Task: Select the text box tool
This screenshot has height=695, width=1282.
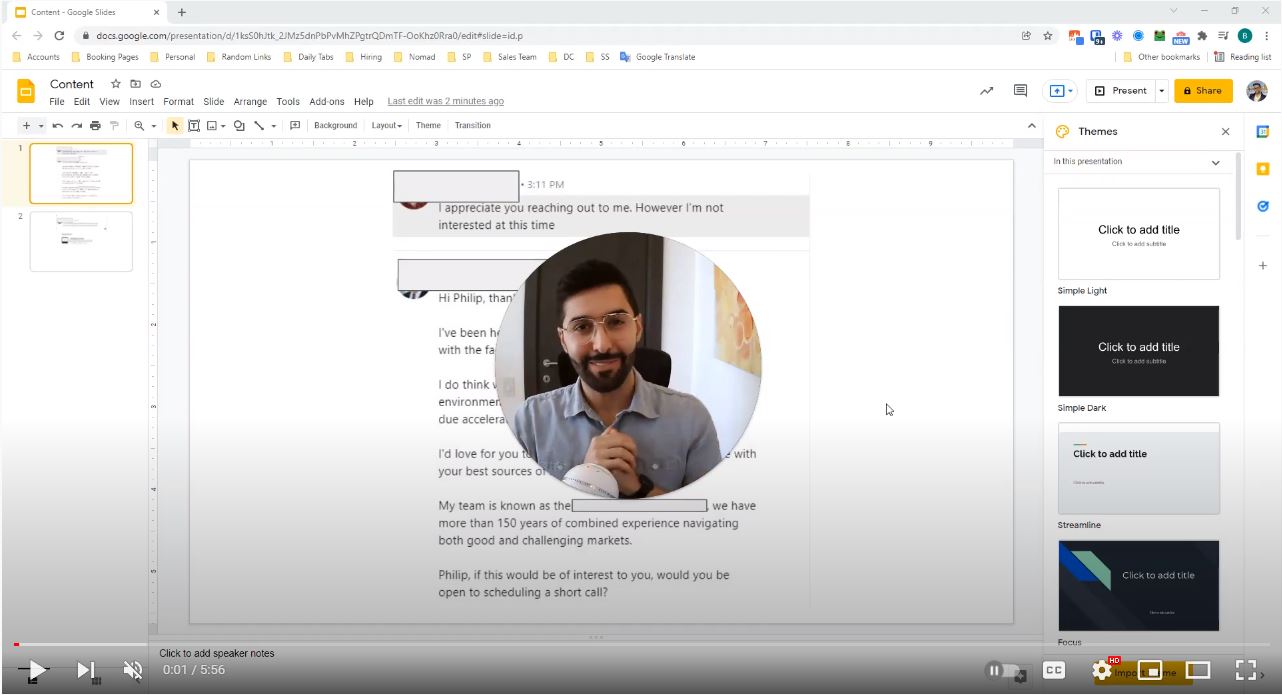Action: pyautogui.click(x=194, y=126)
